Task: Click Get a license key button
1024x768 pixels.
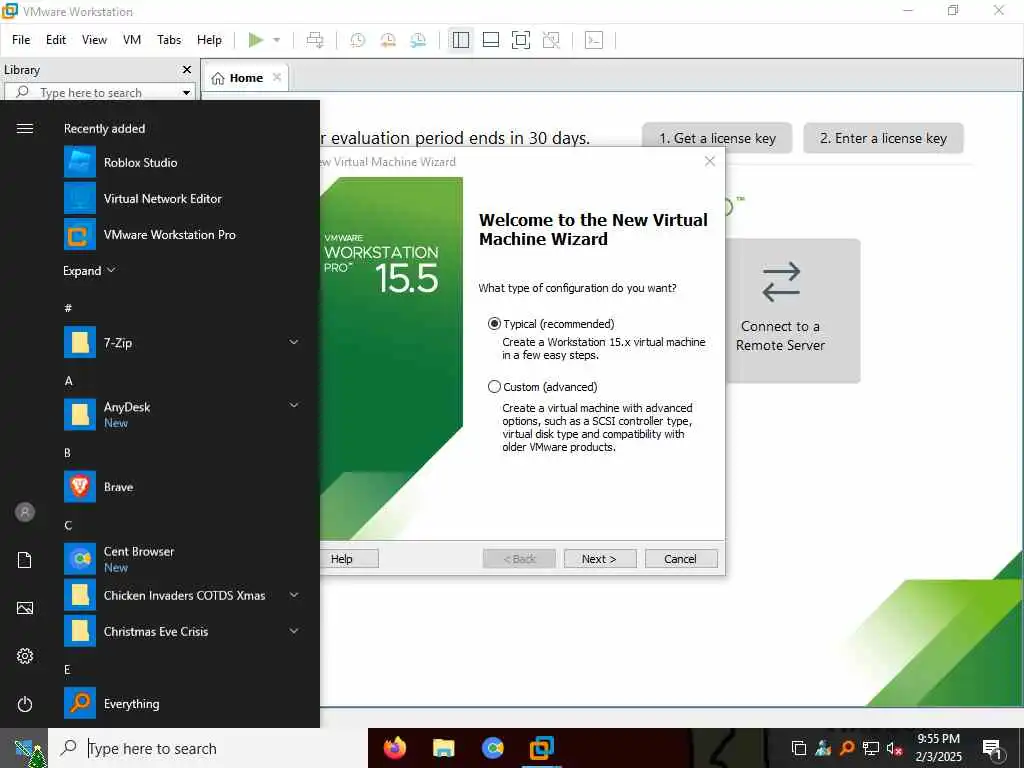Action: coord(717,138)
